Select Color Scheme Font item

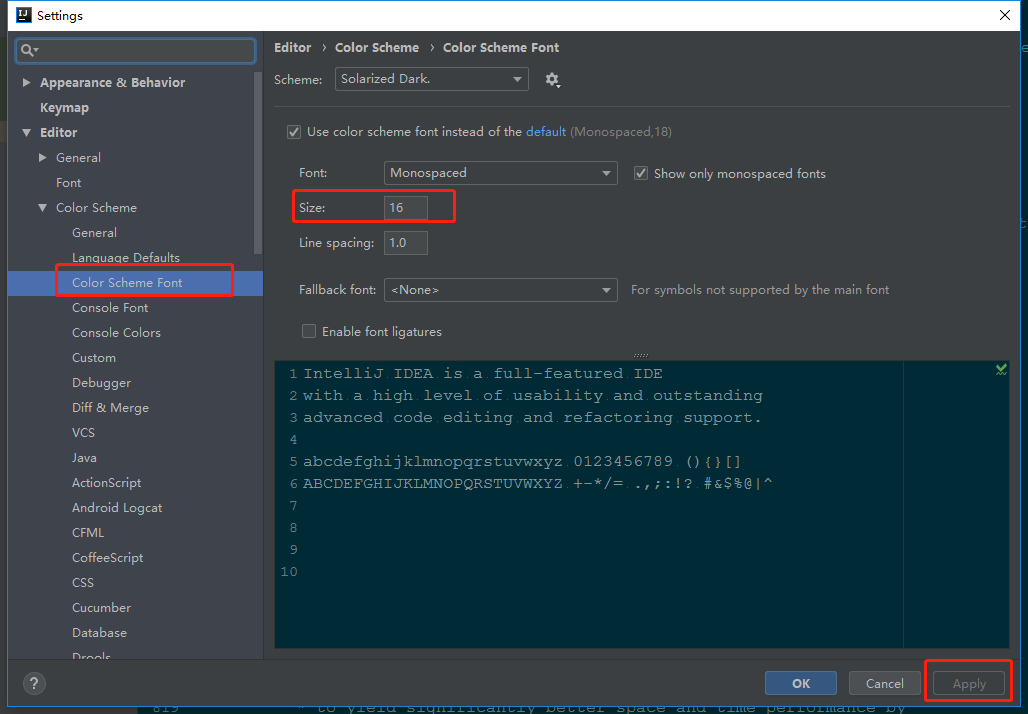pos(127,283)
